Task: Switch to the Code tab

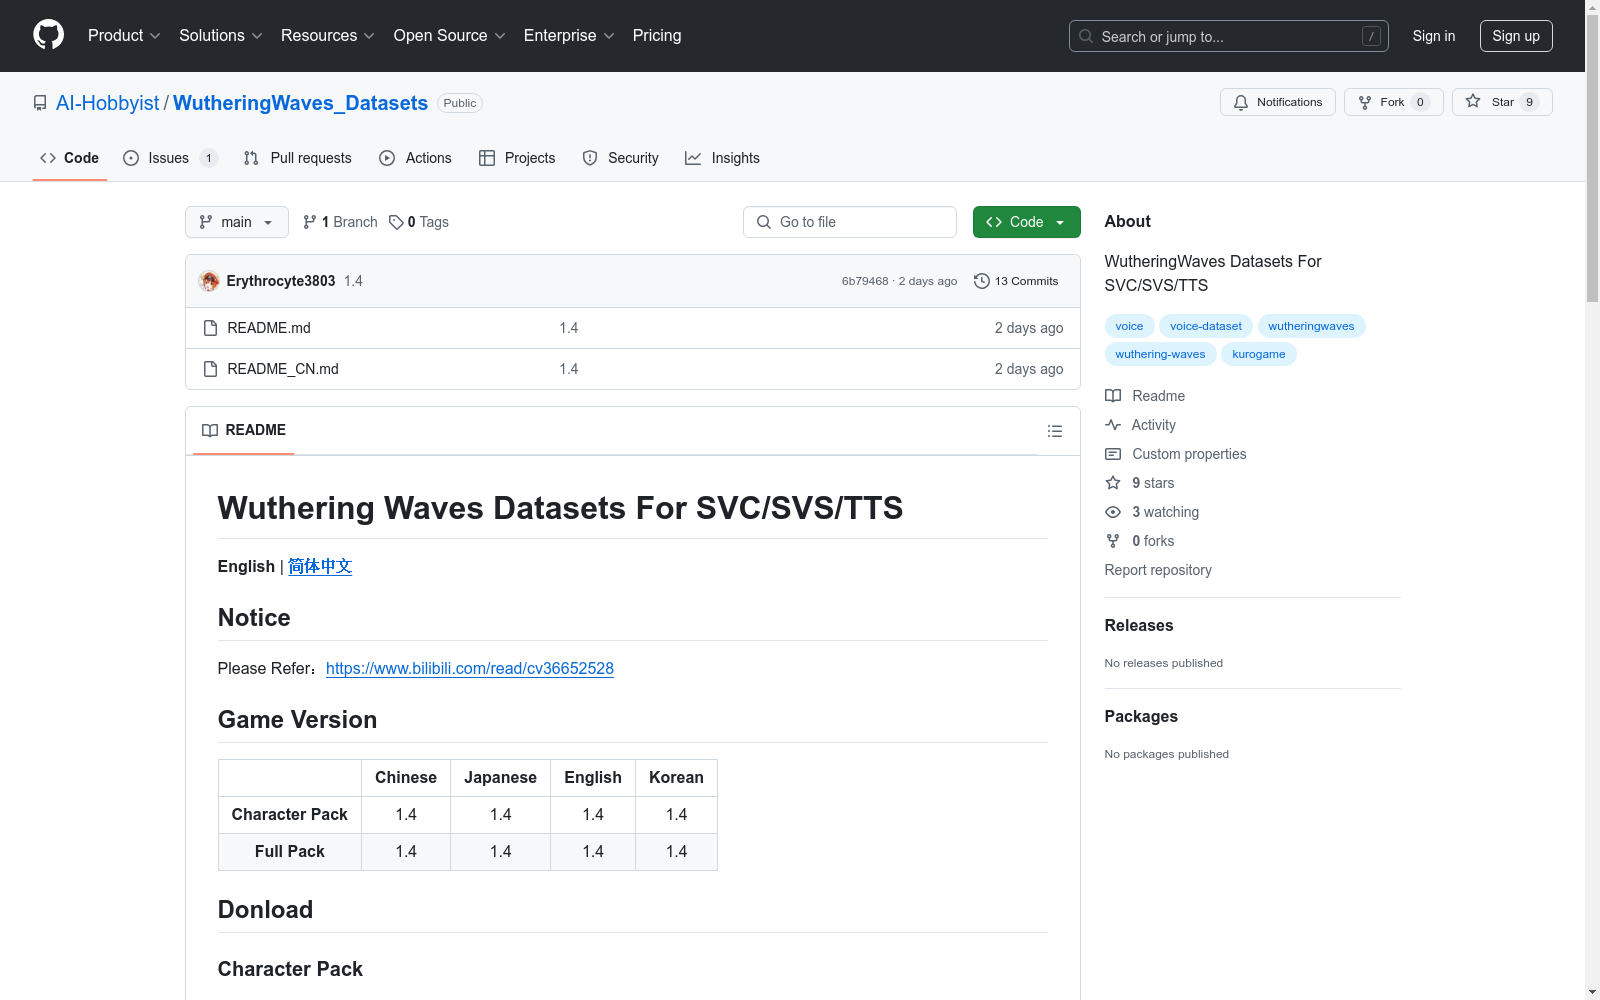Action: pos(70,158)
